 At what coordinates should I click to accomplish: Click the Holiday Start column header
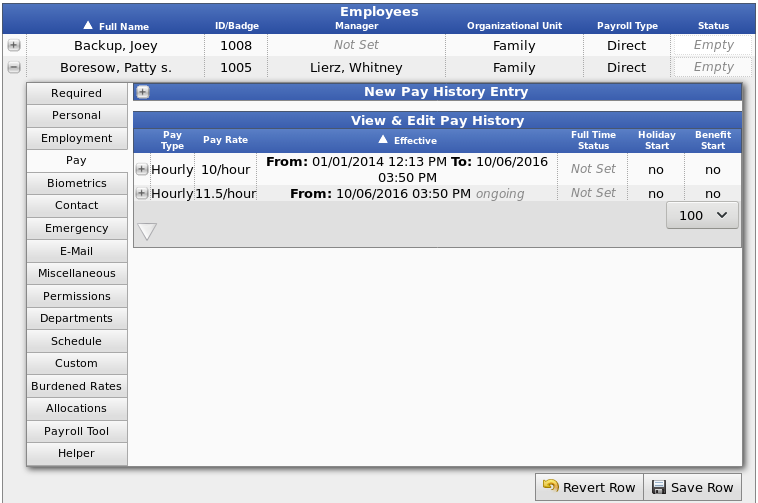point(656,140)
